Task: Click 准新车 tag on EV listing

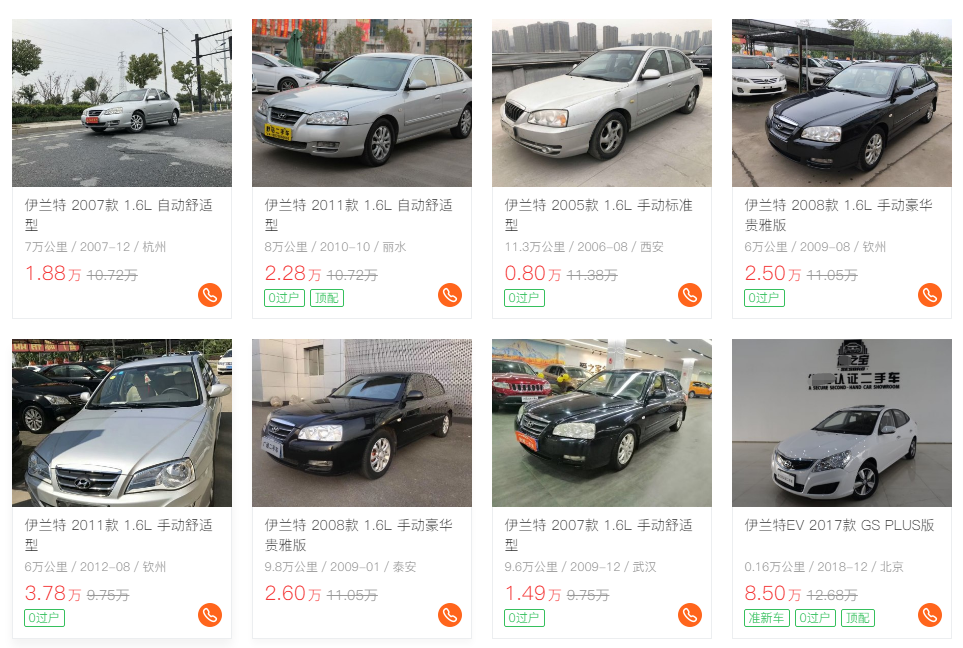Action: (767, 618)
